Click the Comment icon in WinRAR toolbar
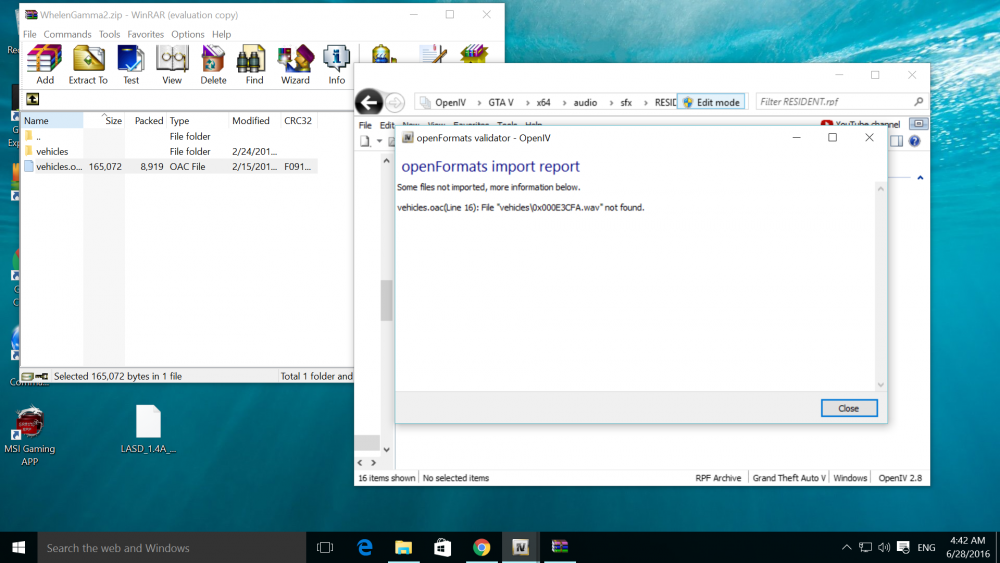This screenshot has height=563, width=1000. pos(433,54)
